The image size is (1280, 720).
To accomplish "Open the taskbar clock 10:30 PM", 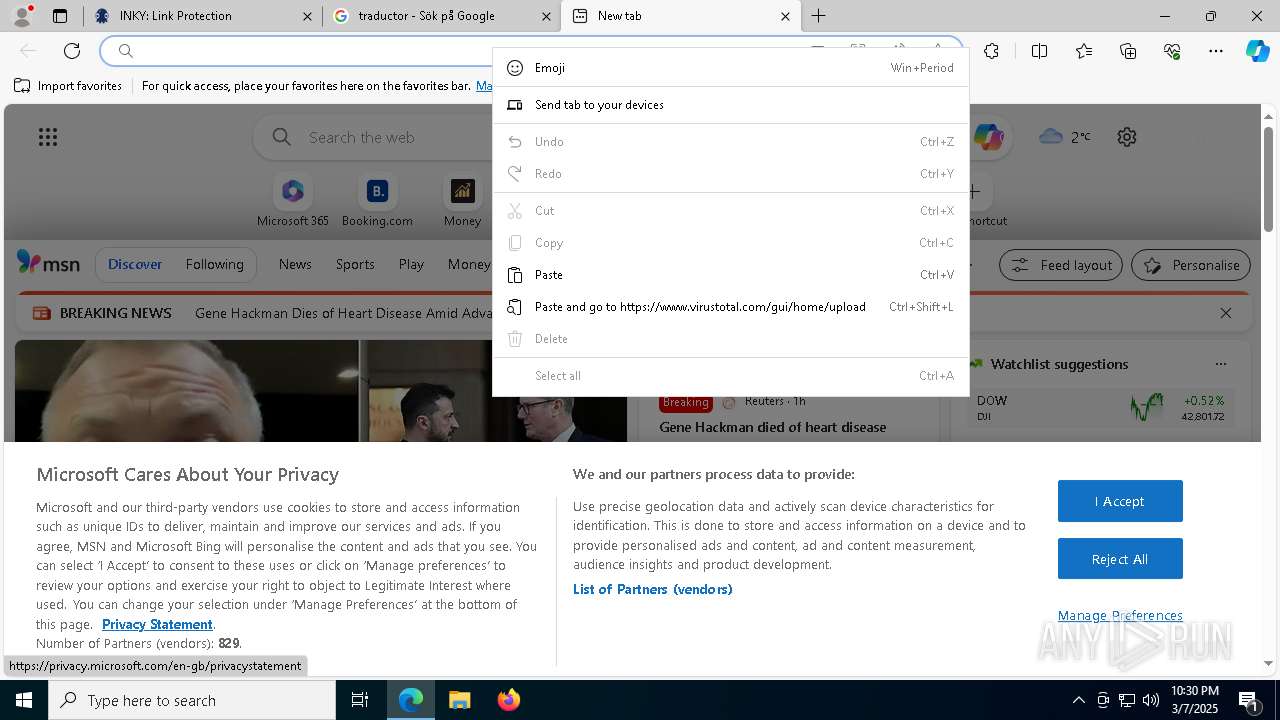I will coord(1194,700).
